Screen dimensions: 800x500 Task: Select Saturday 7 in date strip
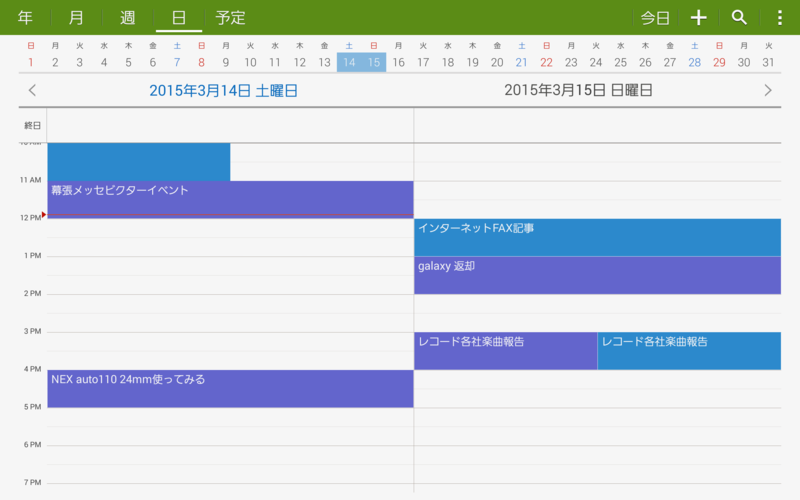click(x=177, y=62)
